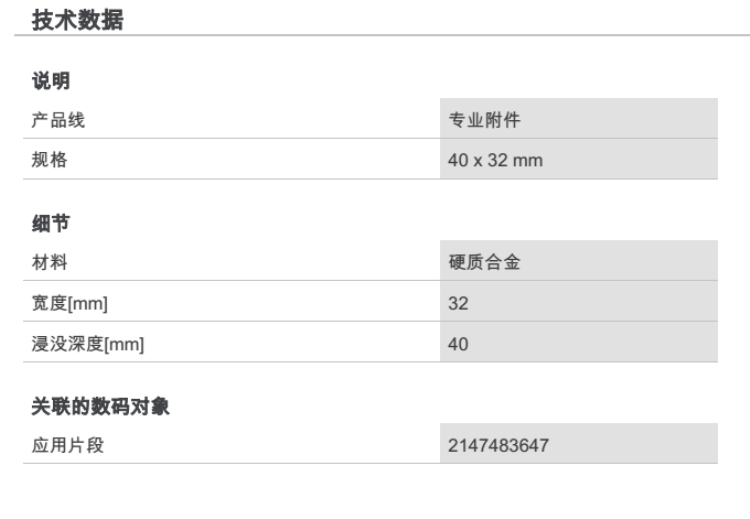
Task: Click the [mm] unit after 宽度
Action: 89,305
